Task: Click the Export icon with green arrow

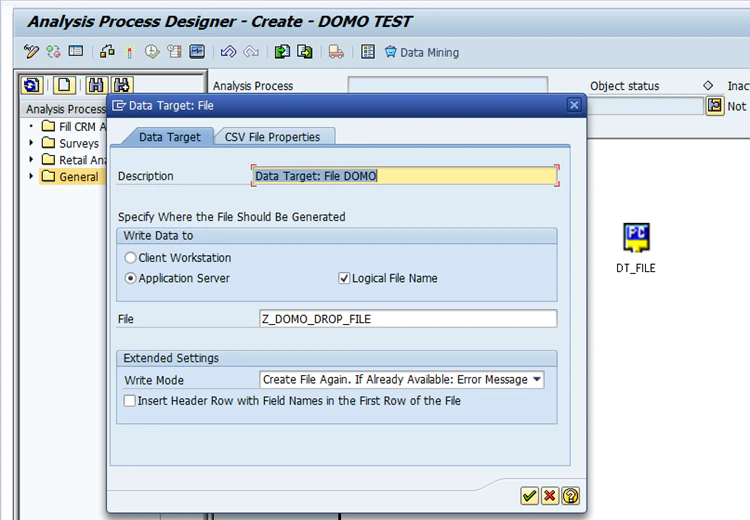Action: point(305,52)
